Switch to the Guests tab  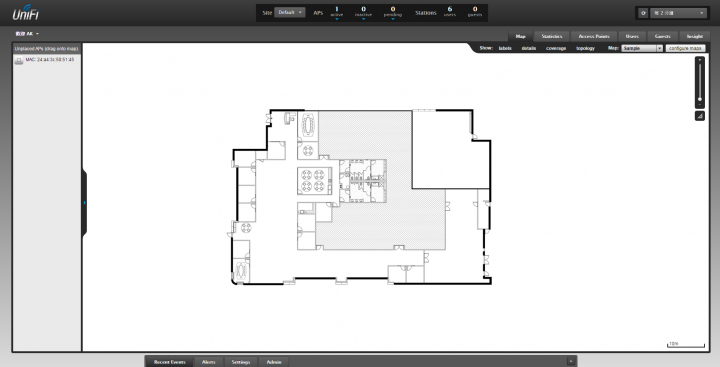pos(662,36)
